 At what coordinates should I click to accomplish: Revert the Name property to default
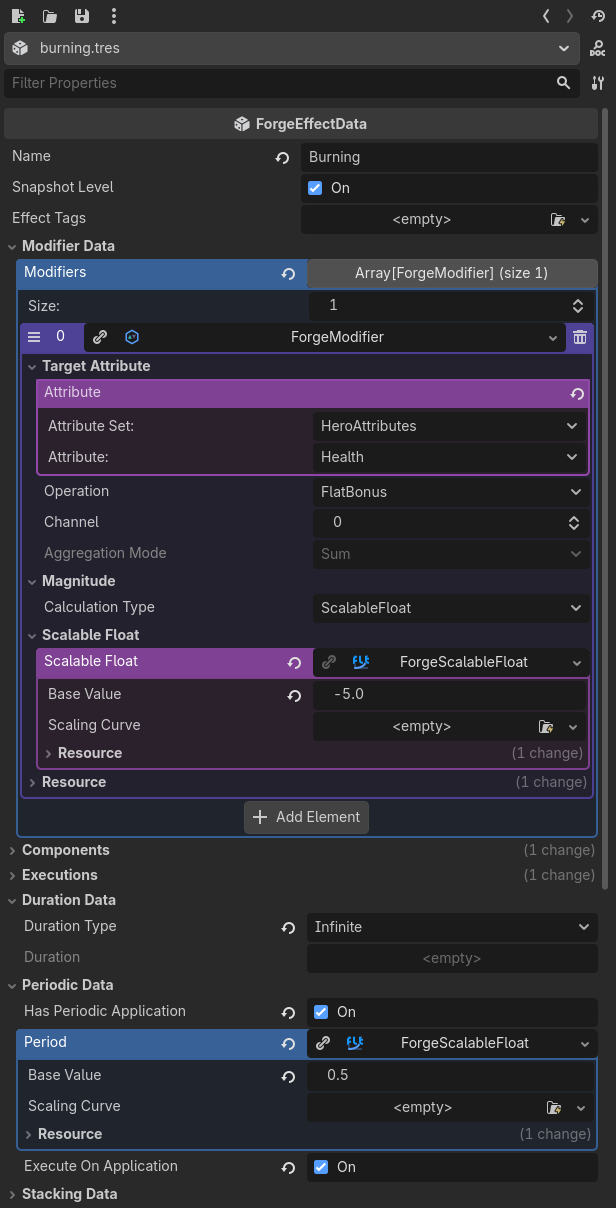click(x=283, y=158)
